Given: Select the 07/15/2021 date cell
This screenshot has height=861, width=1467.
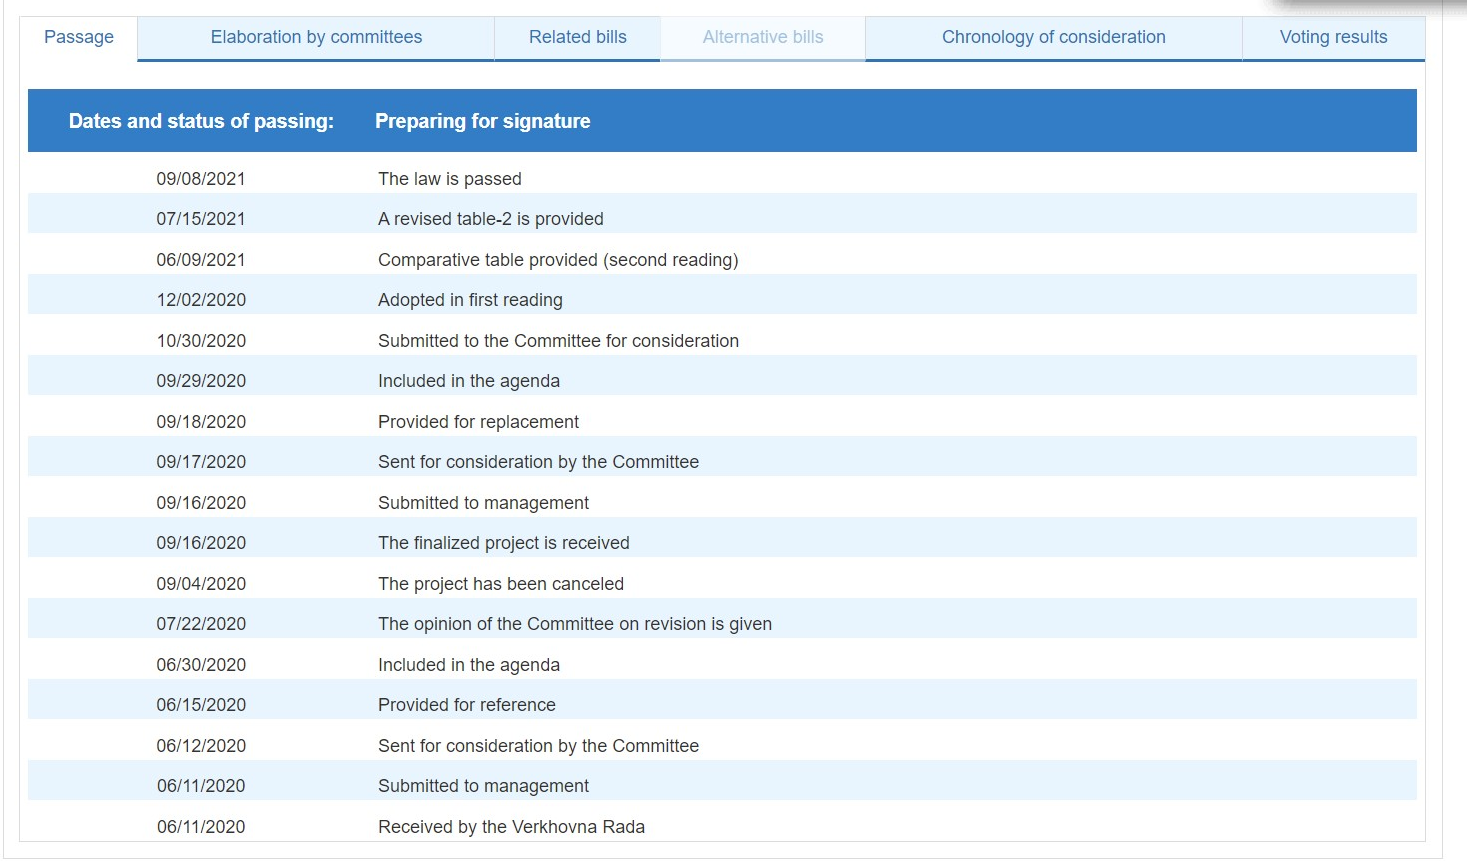Looking at the screenshot, I should coord(201,219).
